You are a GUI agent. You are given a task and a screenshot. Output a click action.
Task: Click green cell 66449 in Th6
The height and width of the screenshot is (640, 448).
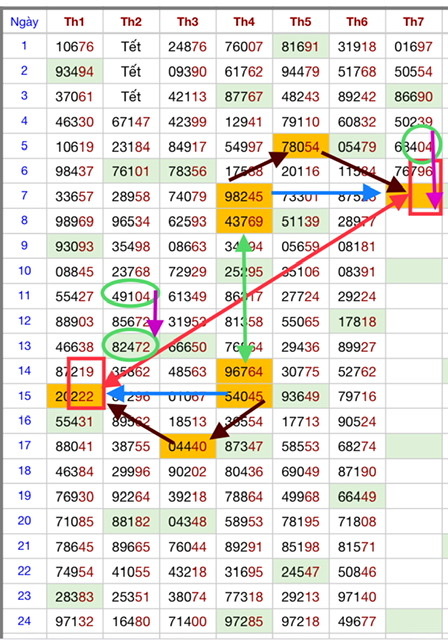357,496
